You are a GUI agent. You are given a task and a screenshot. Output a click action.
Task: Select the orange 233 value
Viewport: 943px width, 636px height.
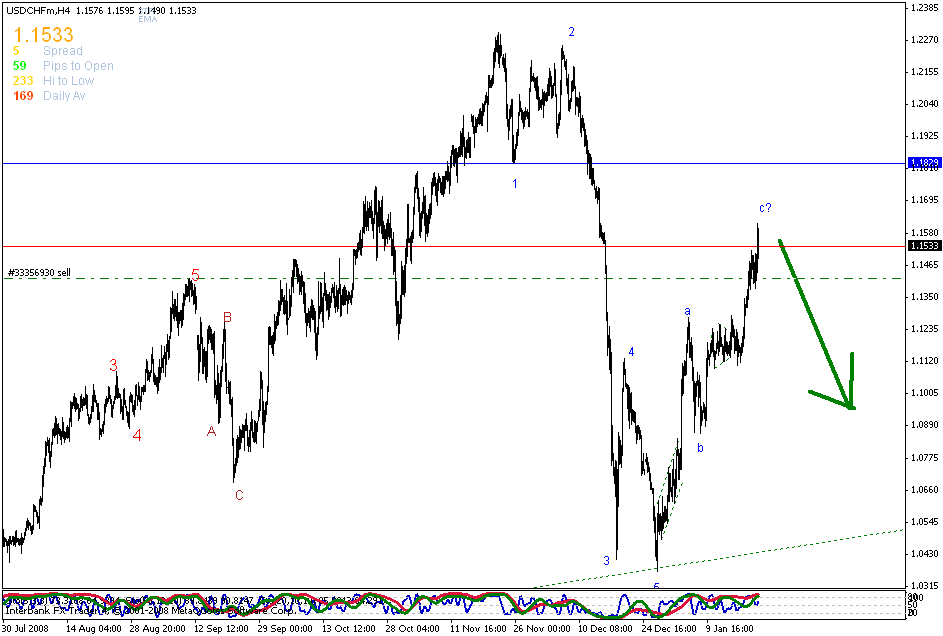tap(23, 81)
